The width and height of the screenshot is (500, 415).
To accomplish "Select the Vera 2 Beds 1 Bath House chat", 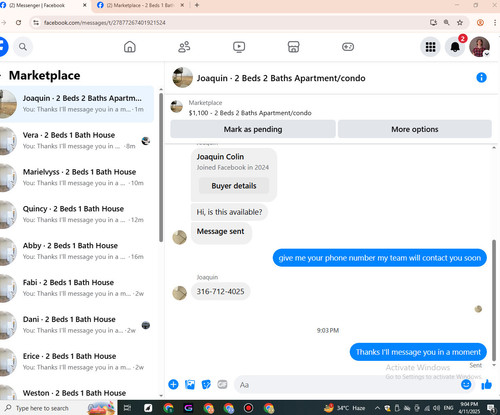I will coord(77,141).
